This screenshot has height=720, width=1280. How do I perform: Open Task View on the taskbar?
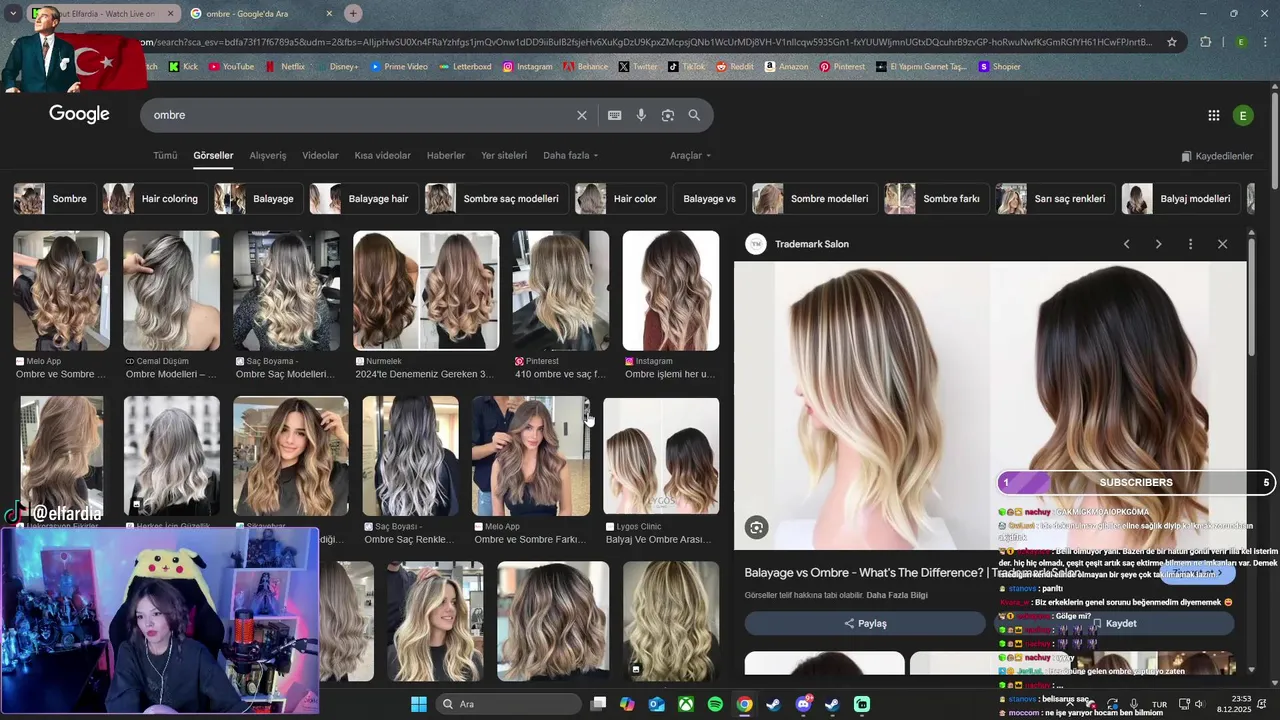pyautogui.click(x=598, y=704)
